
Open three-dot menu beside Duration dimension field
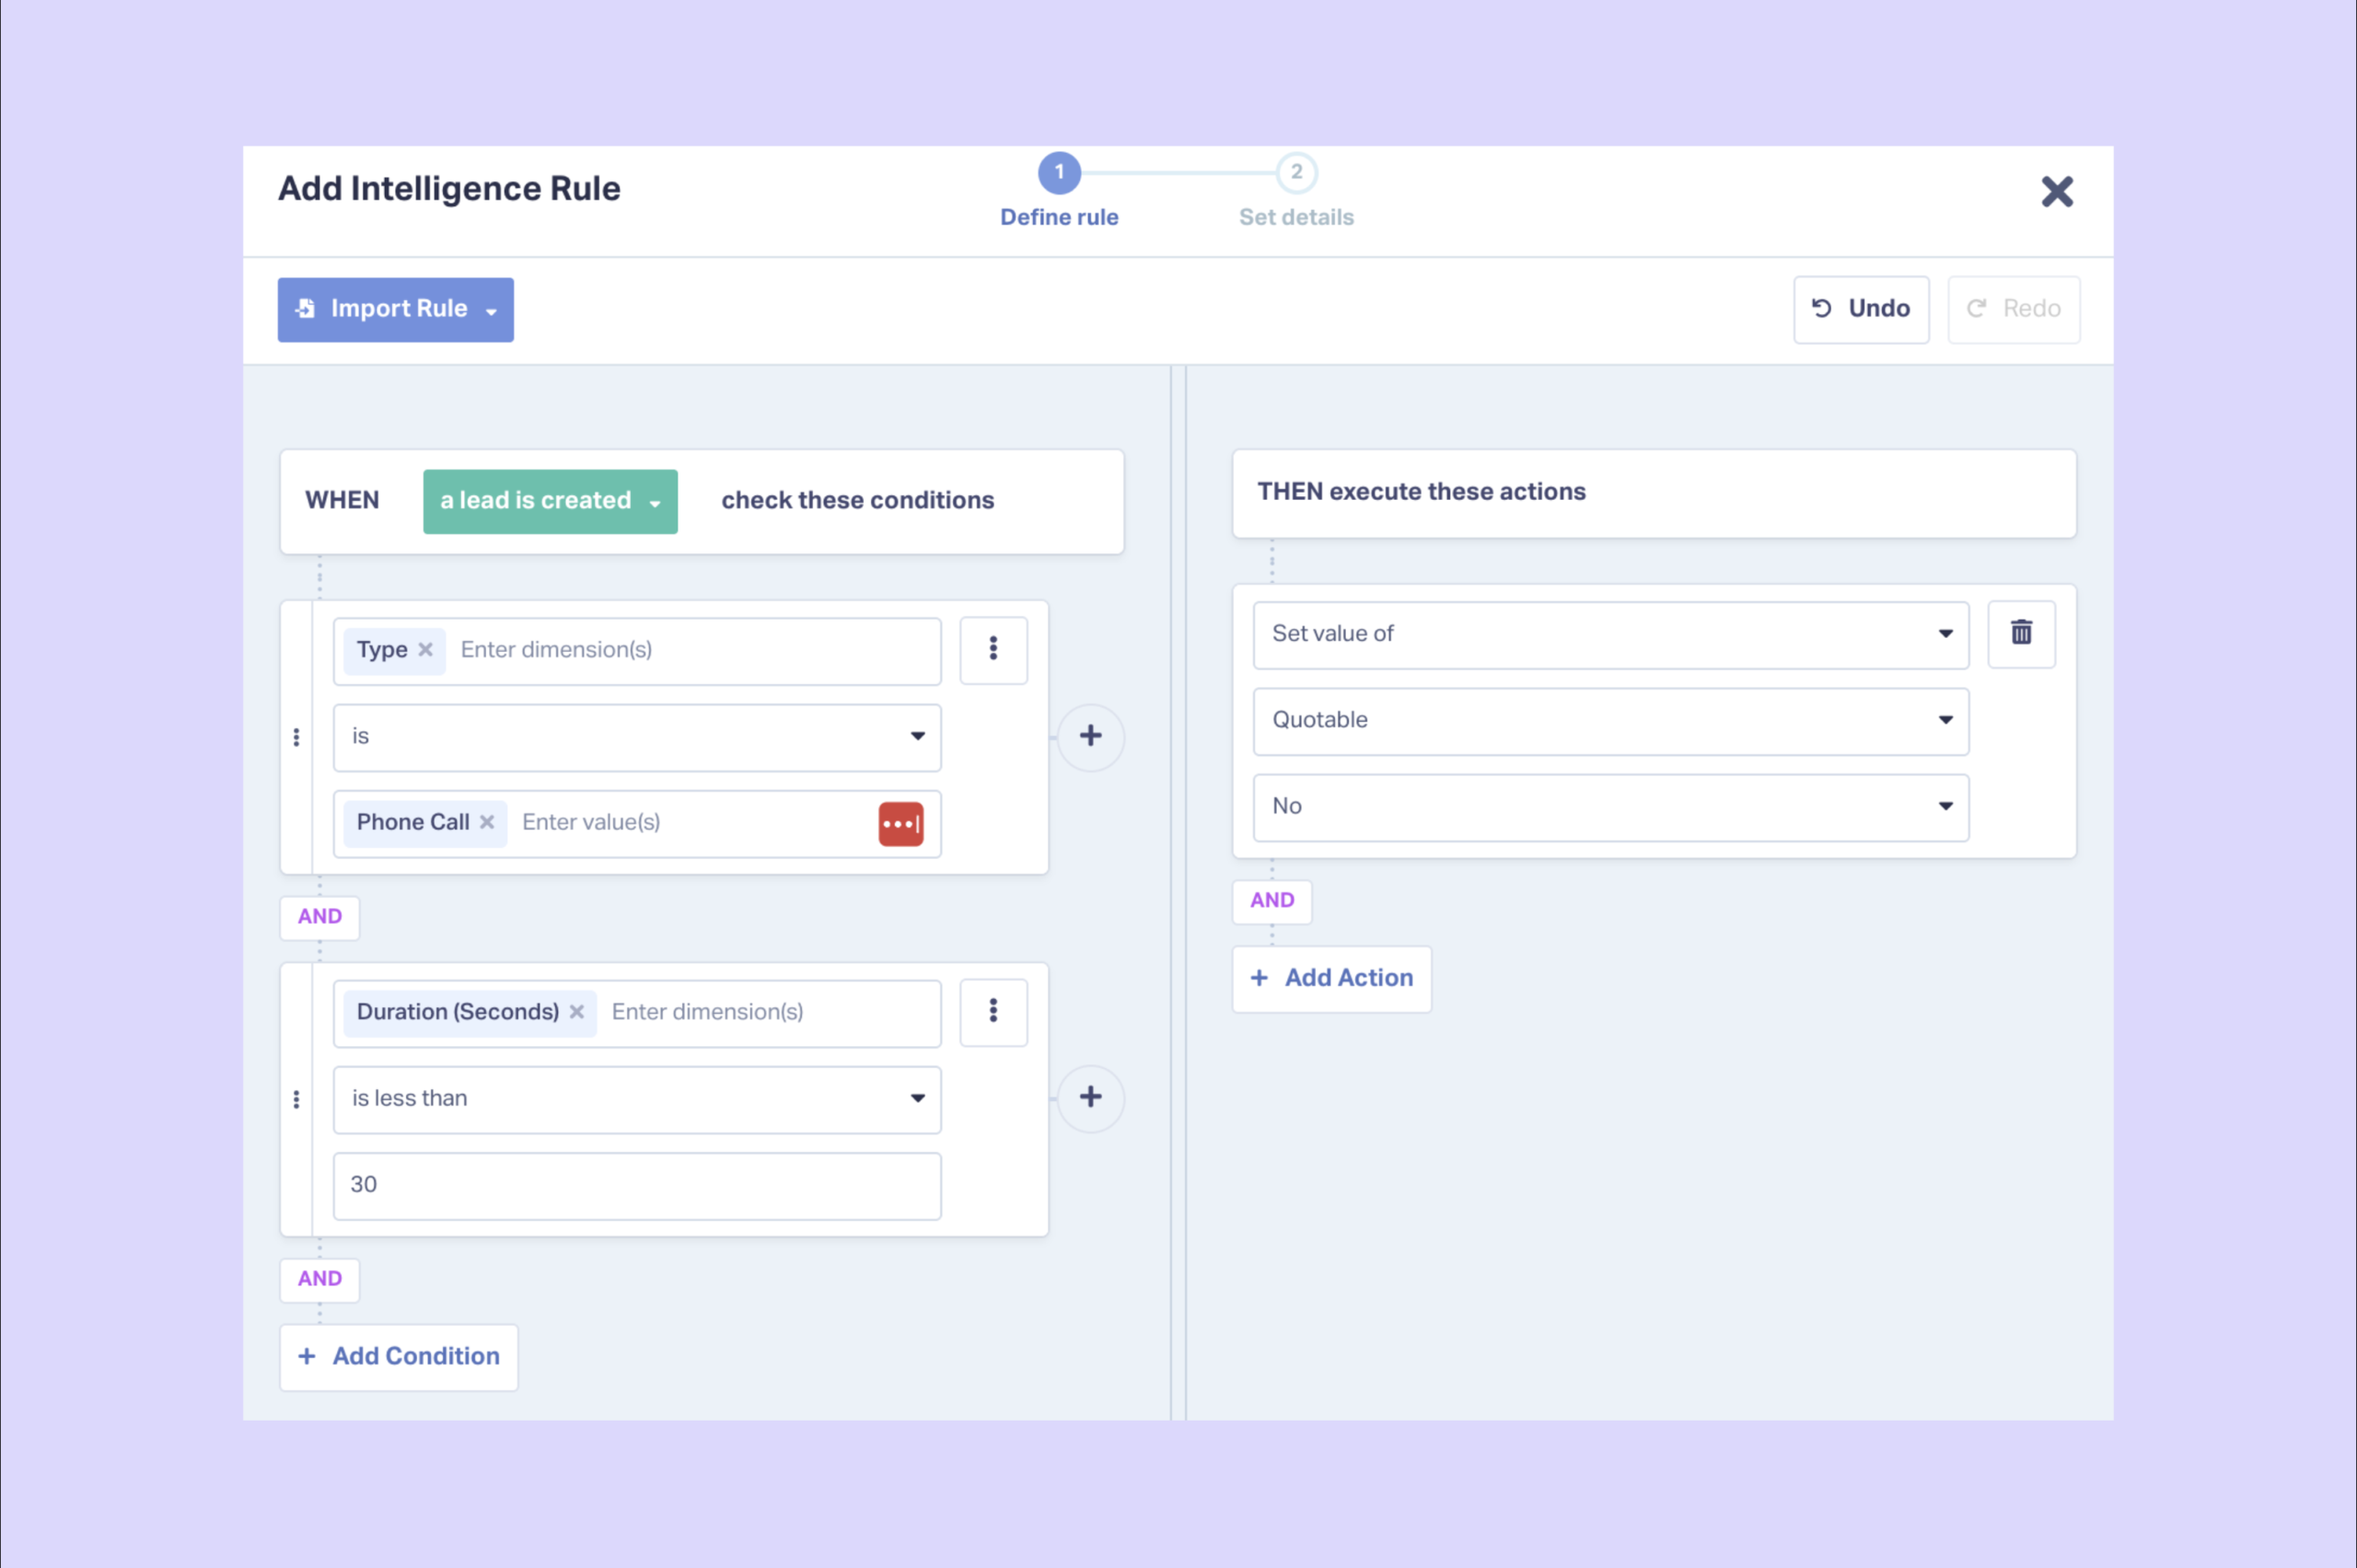pyautogui.click(x=993, y=1012)
